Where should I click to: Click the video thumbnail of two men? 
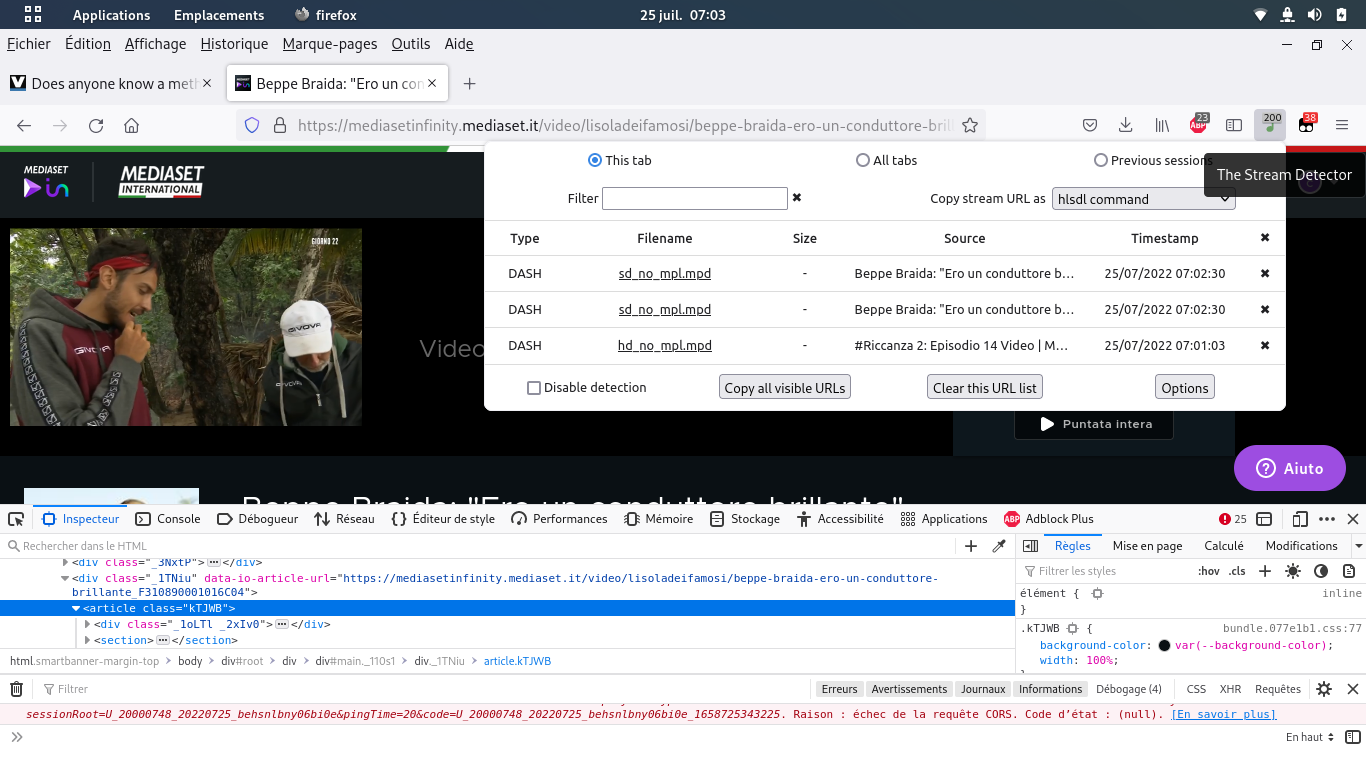[186, 327]
